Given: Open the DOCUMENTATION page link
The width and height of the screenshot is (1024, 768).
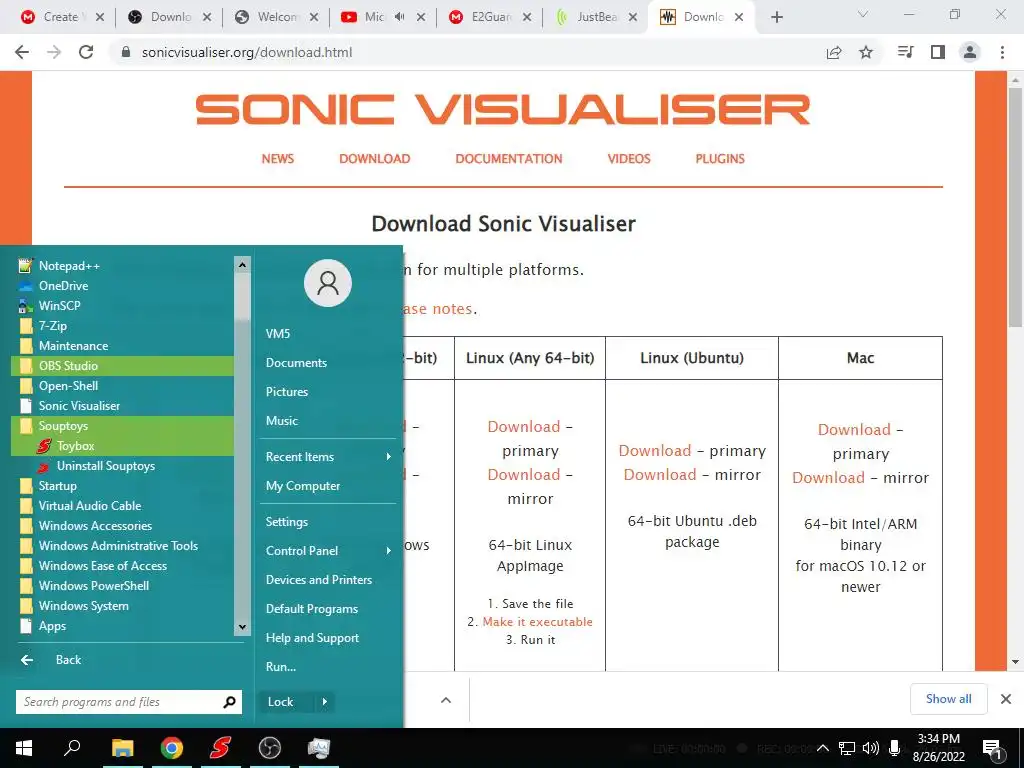Looking at the screenshot, I should [509, 159].
